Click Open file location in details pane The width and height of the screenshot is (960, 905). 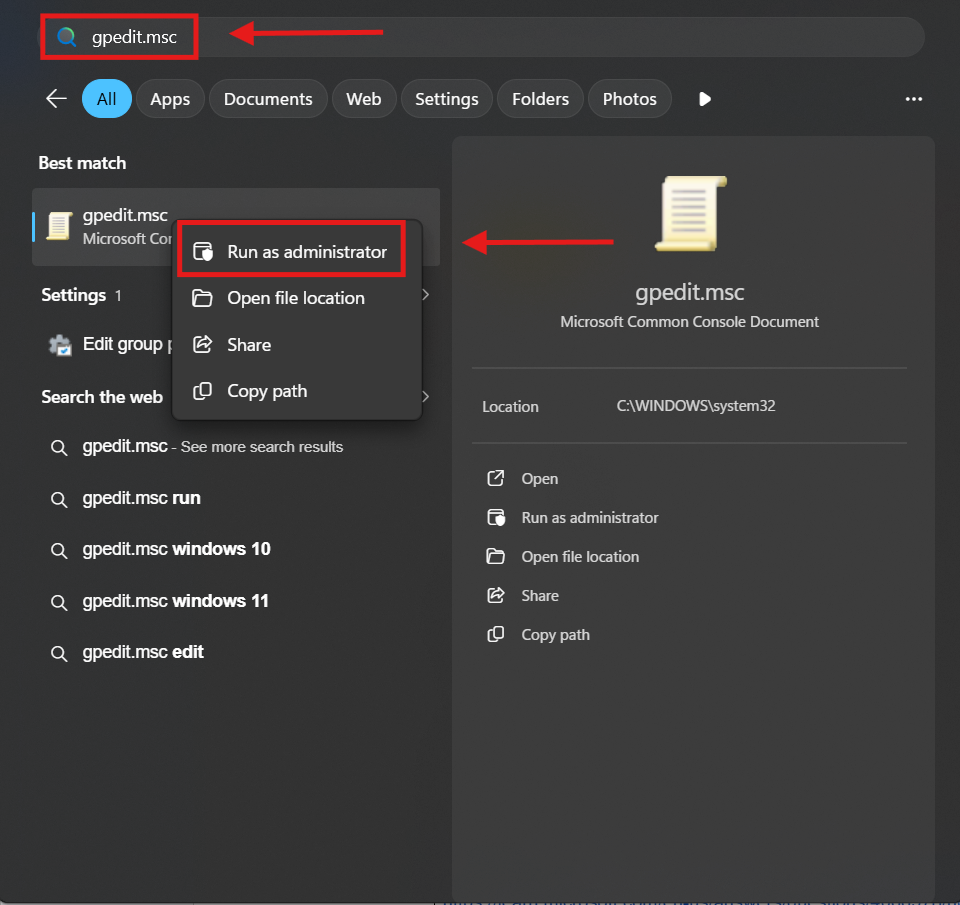coord(580,557)
